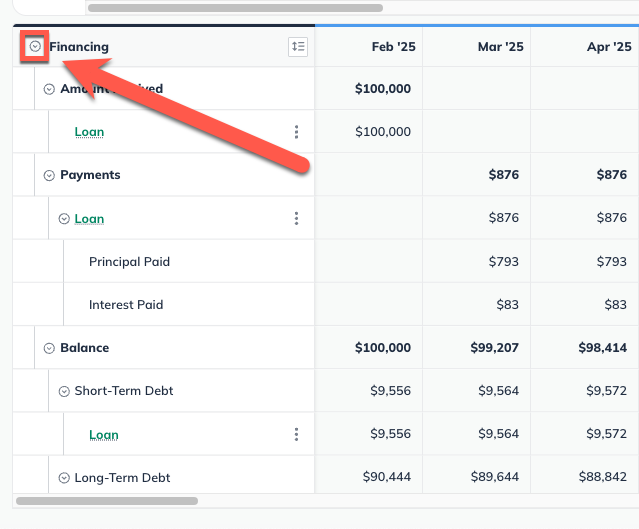Collapse the Payments group chevron
639x529 pixels.
tap(49, 175)
